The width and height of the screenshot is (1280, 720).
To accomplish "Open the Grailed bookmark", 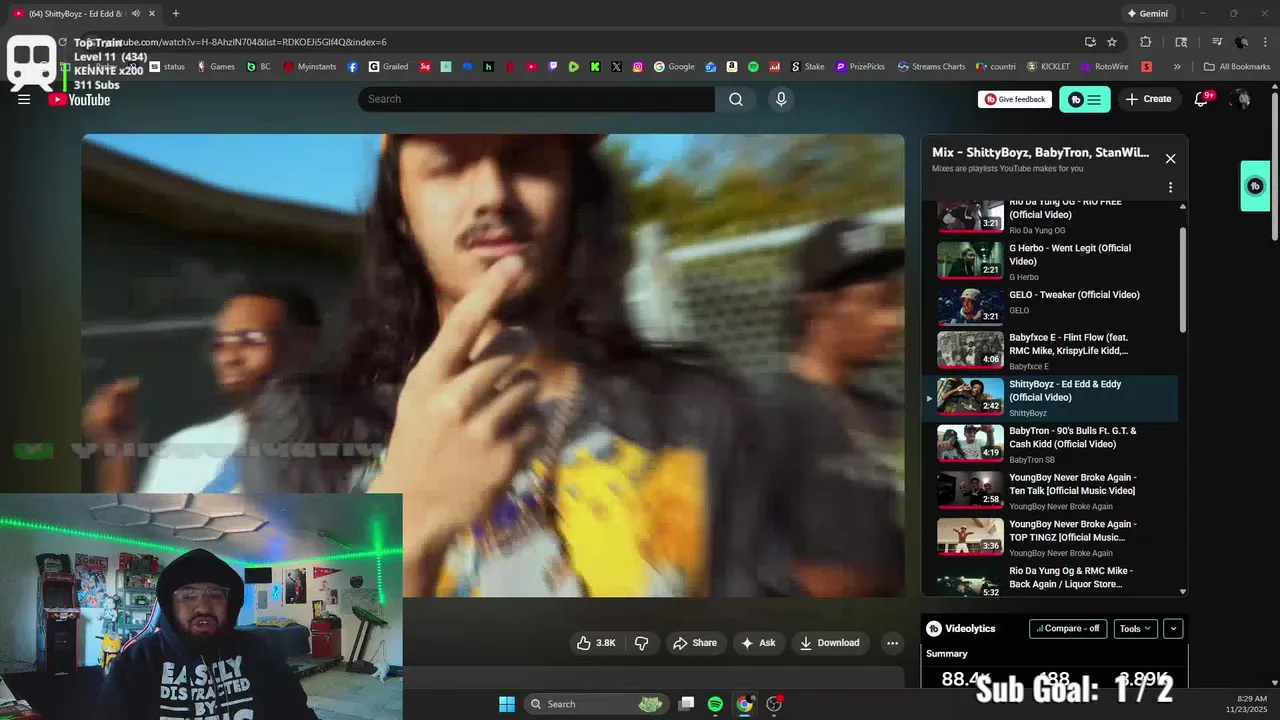I will click(x=388, y=67).
